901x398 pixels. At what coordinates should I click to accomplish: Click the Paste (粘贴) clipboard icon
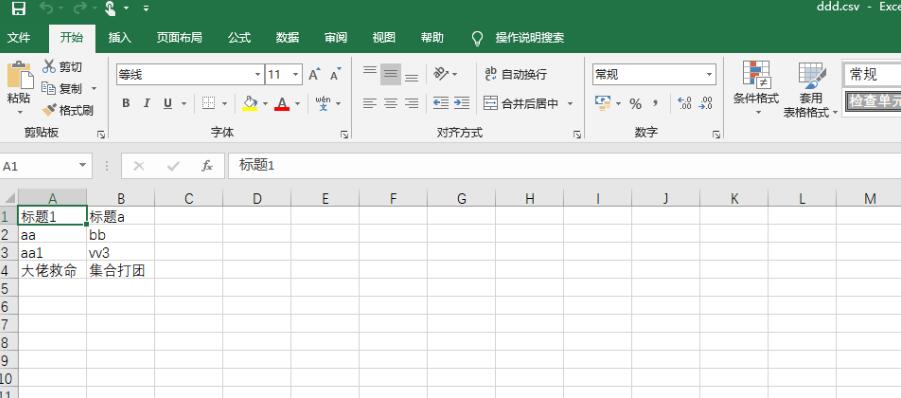(x=19, y=75)
